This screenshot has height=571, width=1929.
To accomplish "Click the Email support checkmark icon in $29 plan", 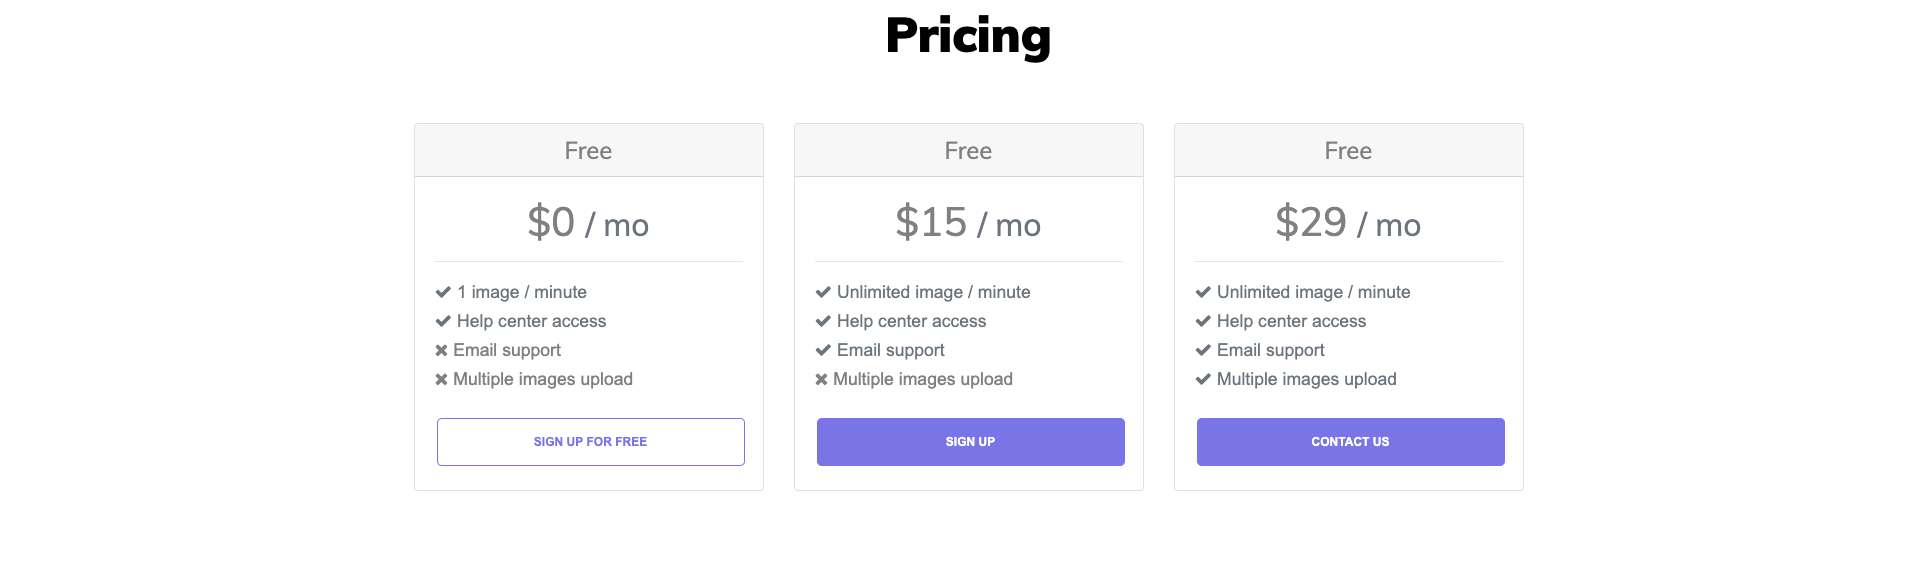I will [x=1203, y=350].
